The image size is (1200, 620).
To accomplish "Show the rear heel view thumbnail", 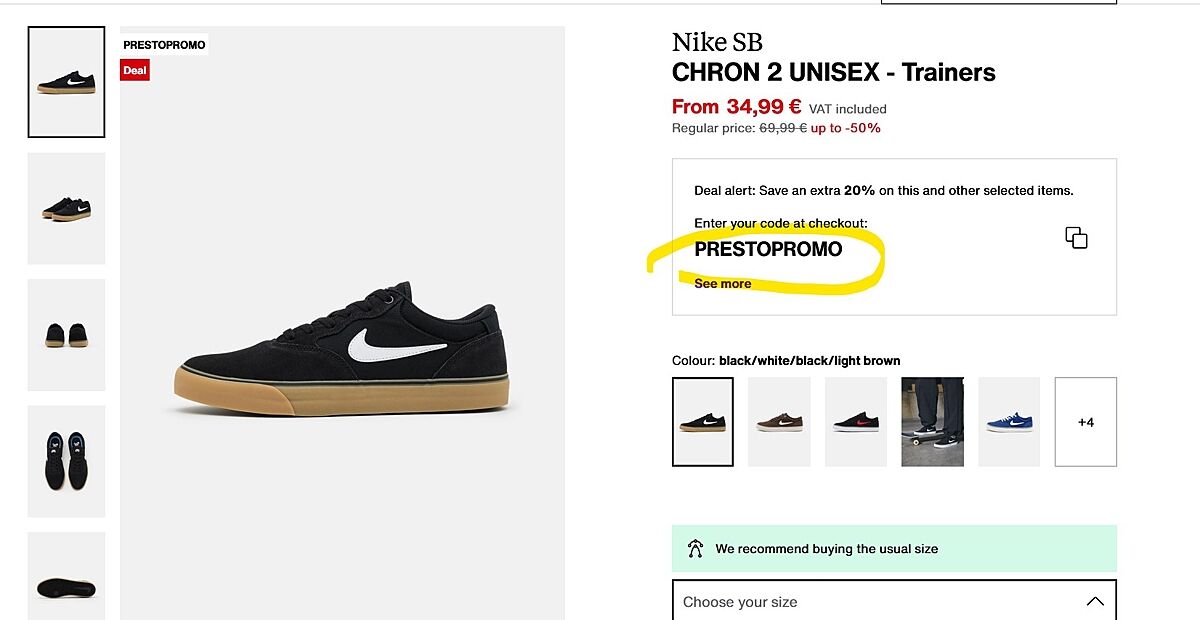I will 66,335.
